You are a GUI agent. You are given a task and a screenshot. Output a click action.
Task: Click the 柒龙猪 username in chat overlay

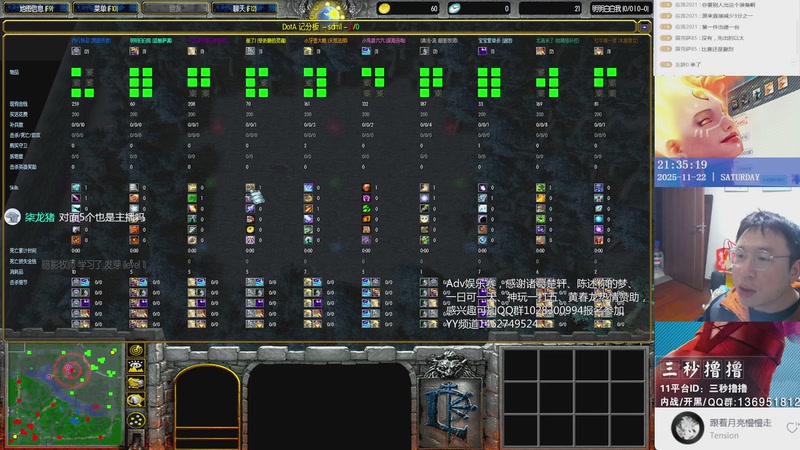pos(40,217)
